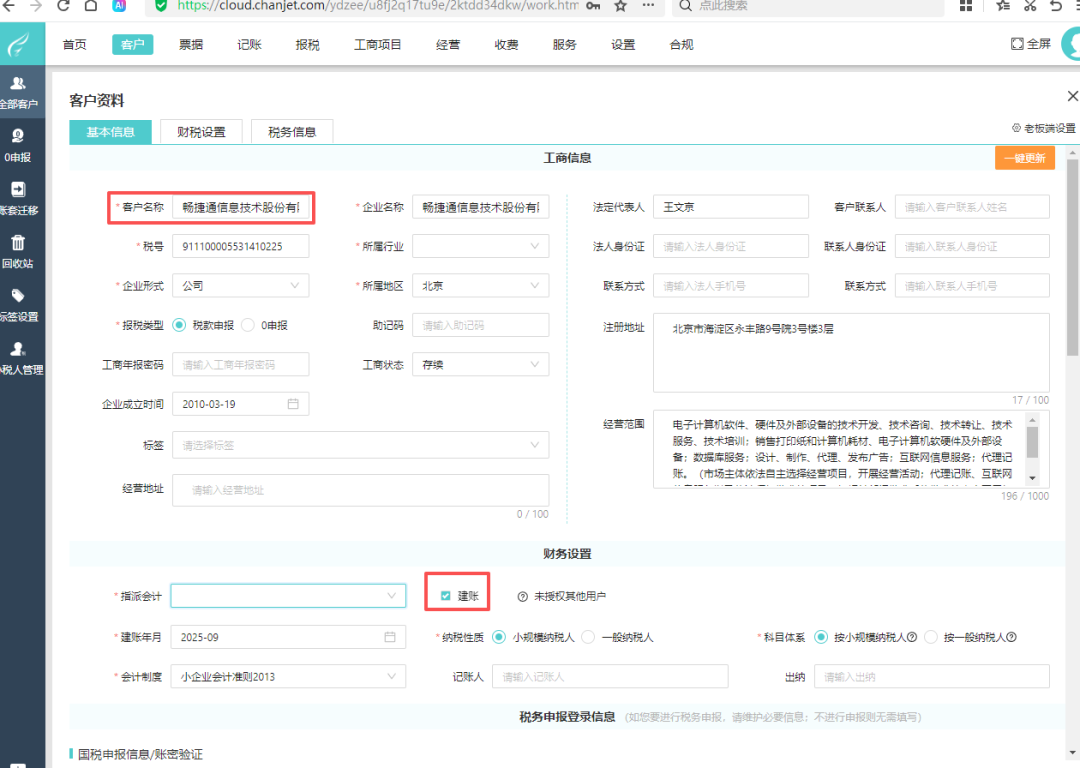Click the 一键更新 button
Screen dimensions: 1080x768
click(1025, 158)
